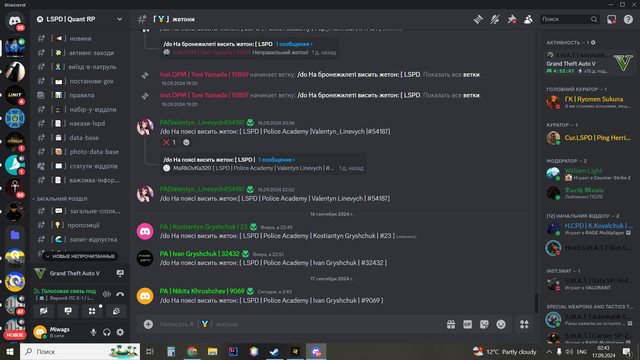This screenshot has width=640, height=360.
Task: Open Windows Start menu
Action: click(x=10, y=351)
